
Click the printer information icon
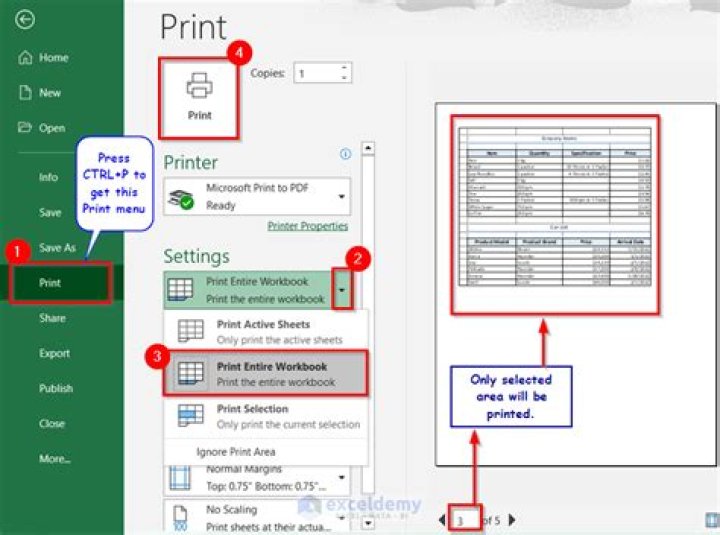point(345,154)
